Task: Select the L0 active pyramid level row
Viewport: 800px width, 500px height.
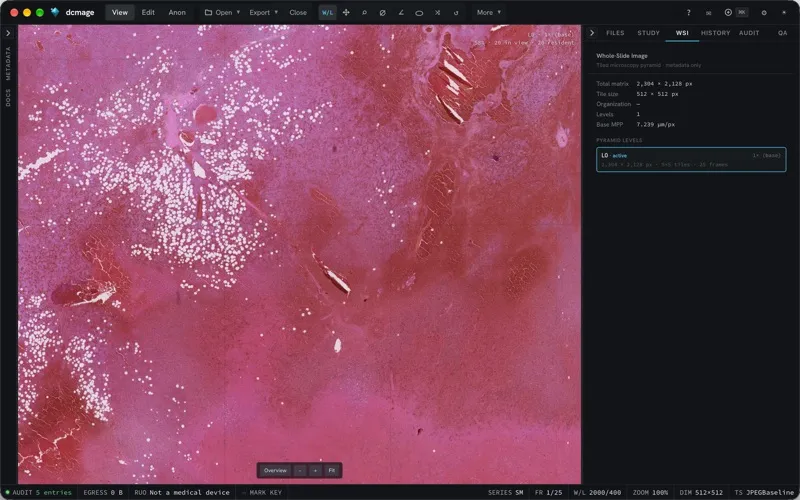Action: [691, 160]
